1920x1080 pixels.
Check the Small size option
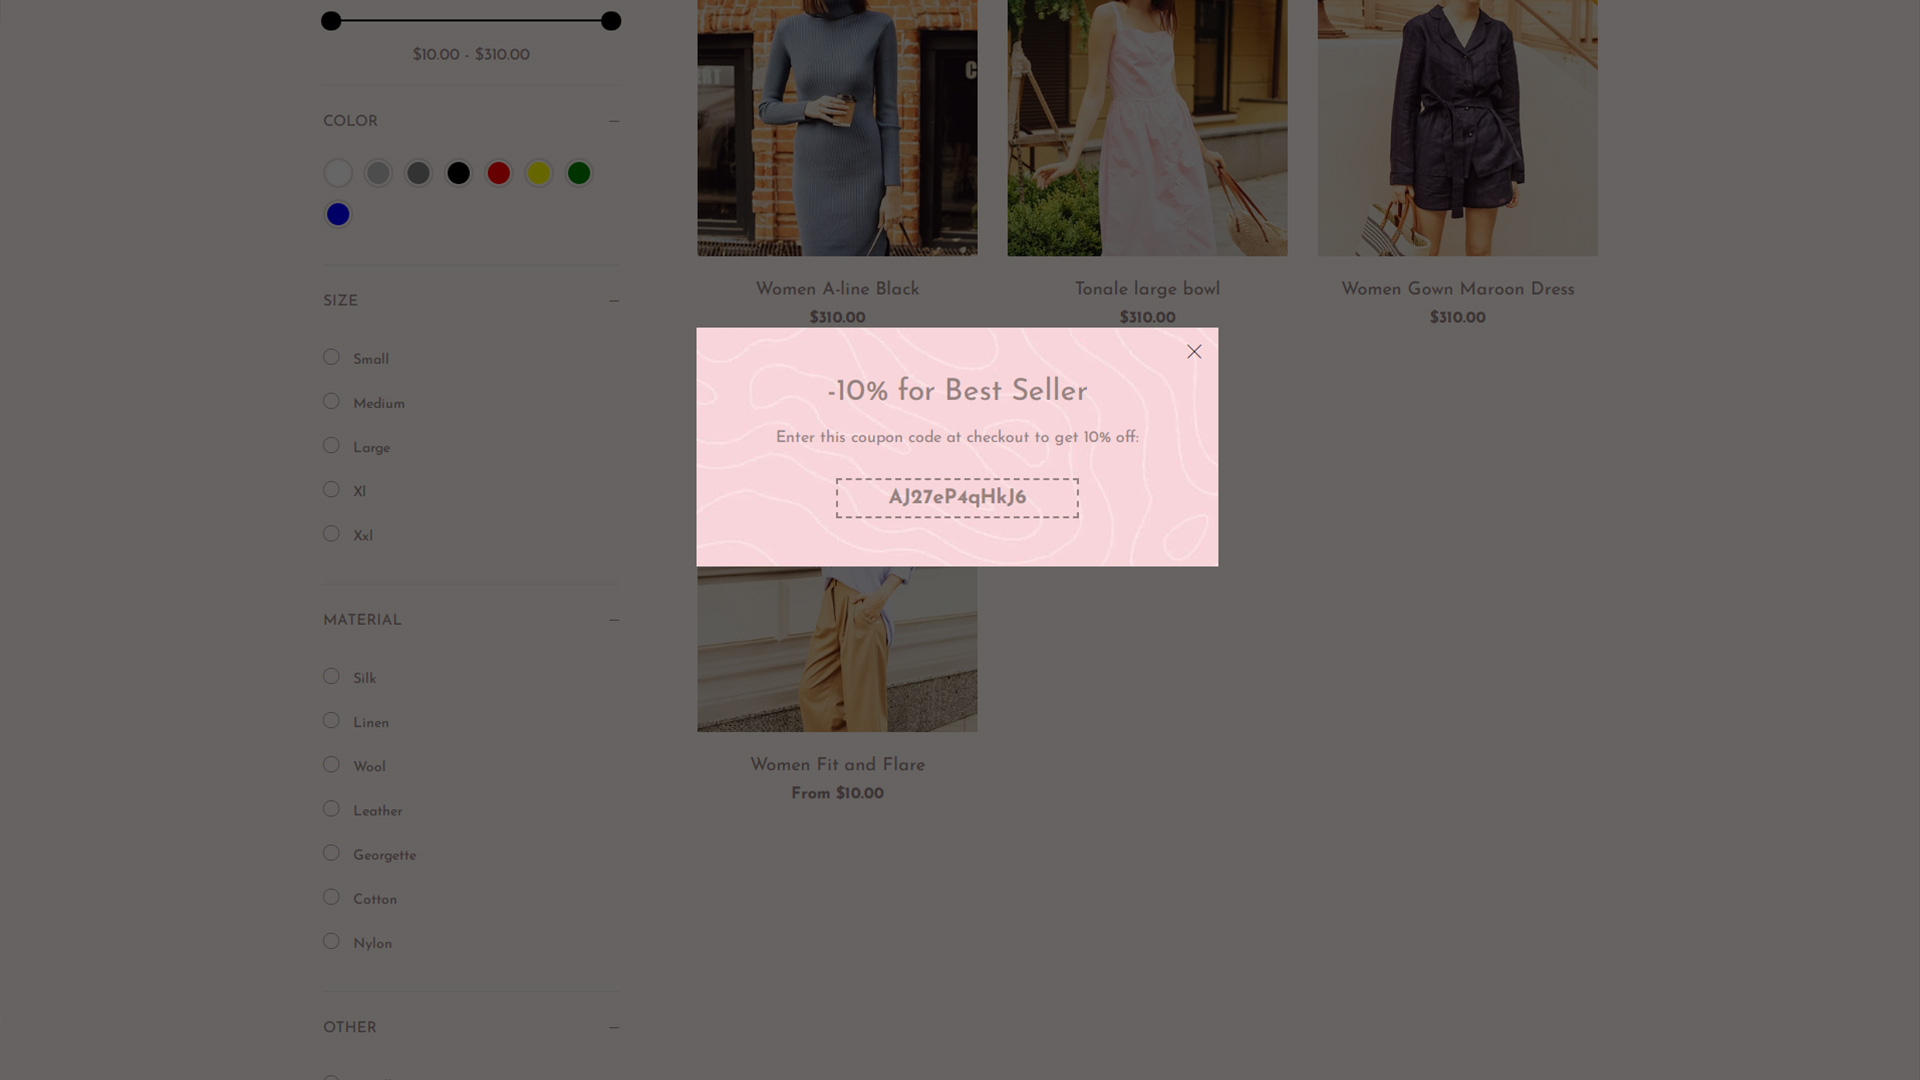(331, 357)
